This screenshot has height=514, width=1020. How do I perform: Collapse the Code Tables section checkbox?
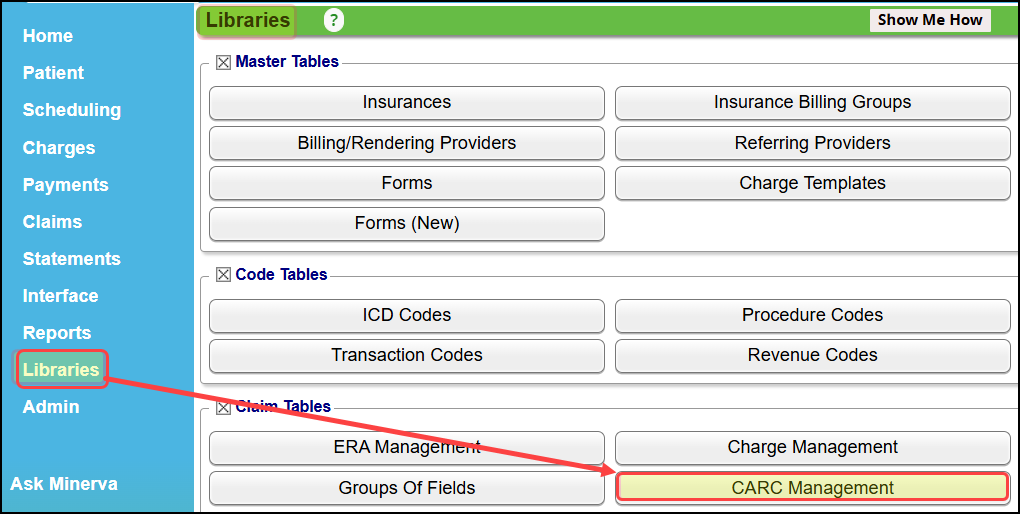coord(224,275)
